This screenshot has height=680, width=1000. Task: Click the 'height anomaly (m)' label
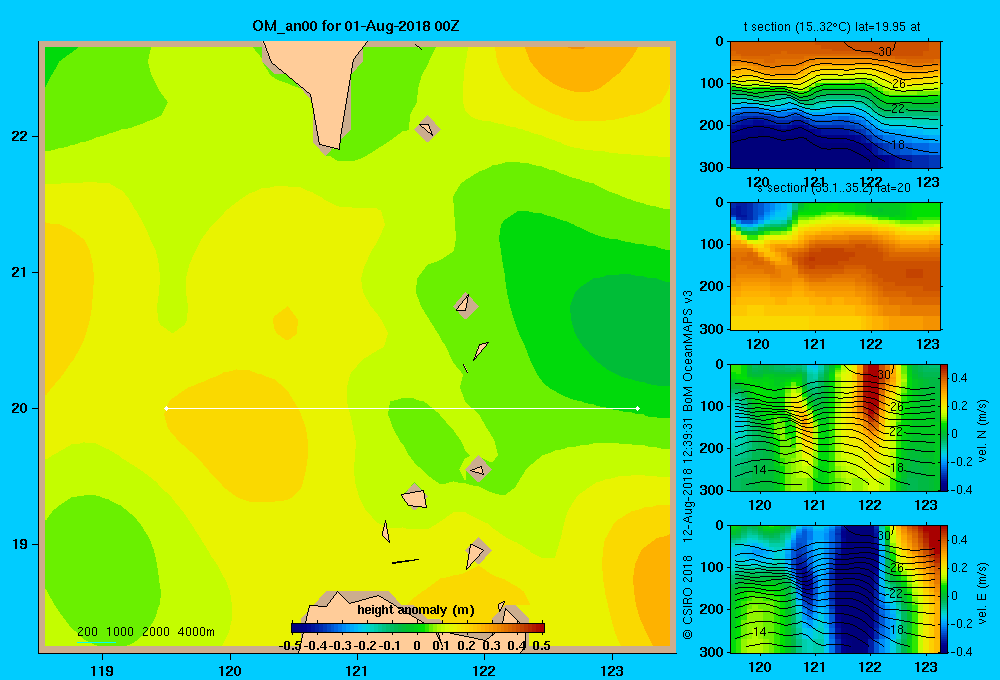pyautogui.click(x=416, y=610)
